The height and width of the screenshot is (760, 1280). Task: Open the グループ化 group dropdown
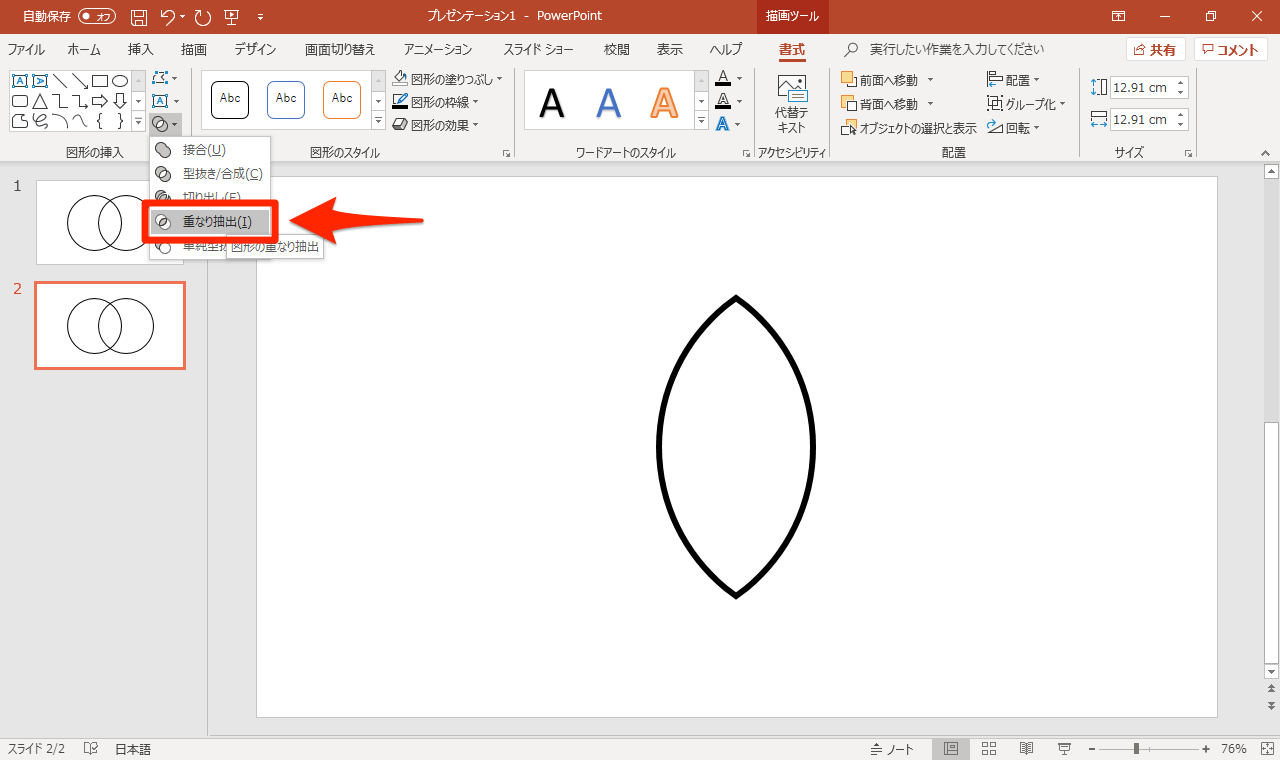(x=1026, y=103)
